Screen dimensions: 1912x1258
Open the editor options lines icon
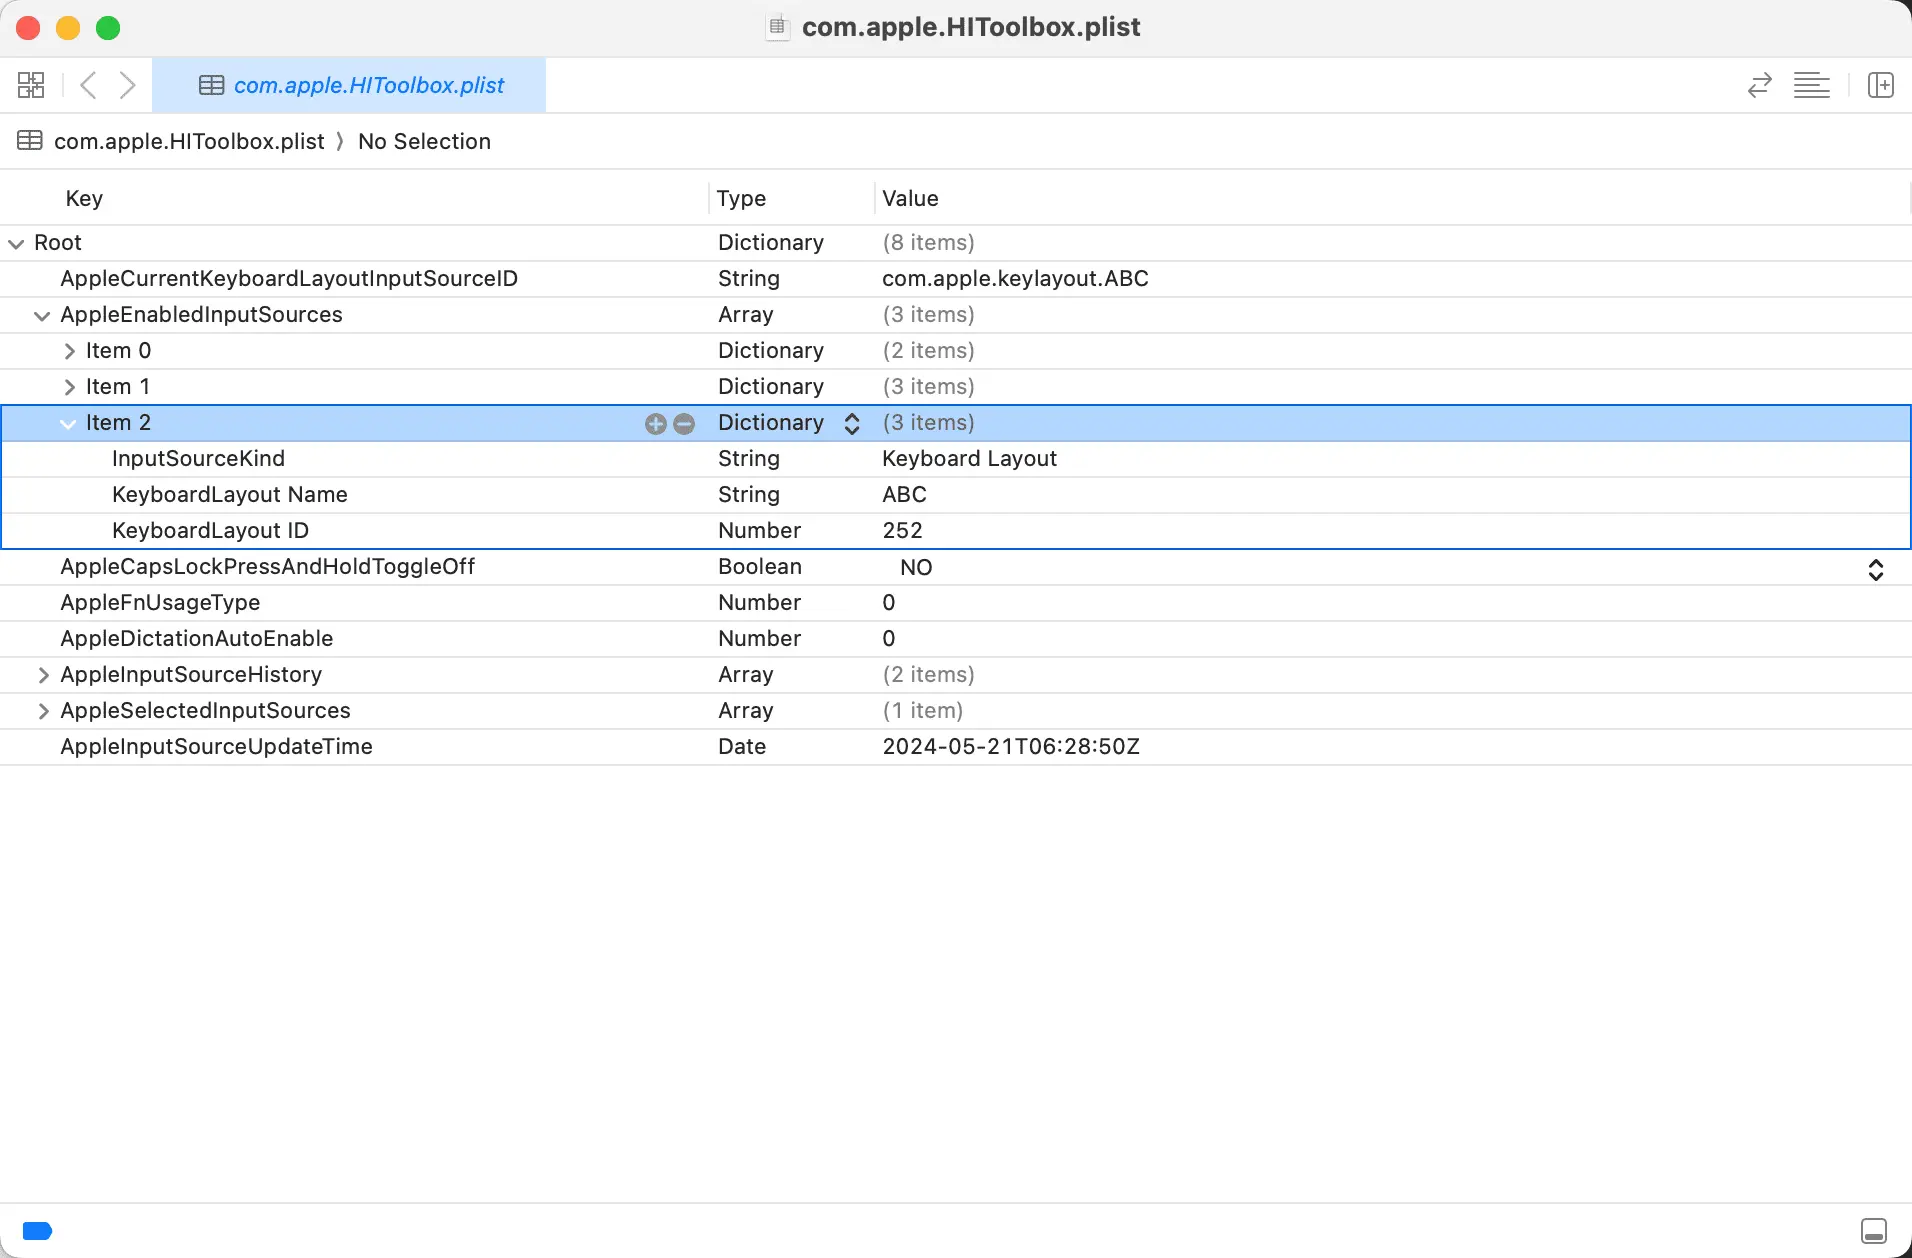[x=1811, y=85]
